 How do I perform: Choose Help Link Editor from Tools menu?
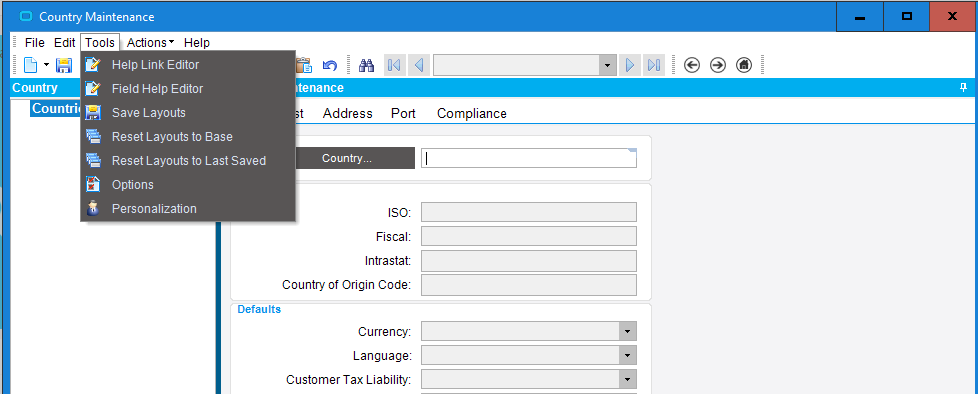pos(188,65)
